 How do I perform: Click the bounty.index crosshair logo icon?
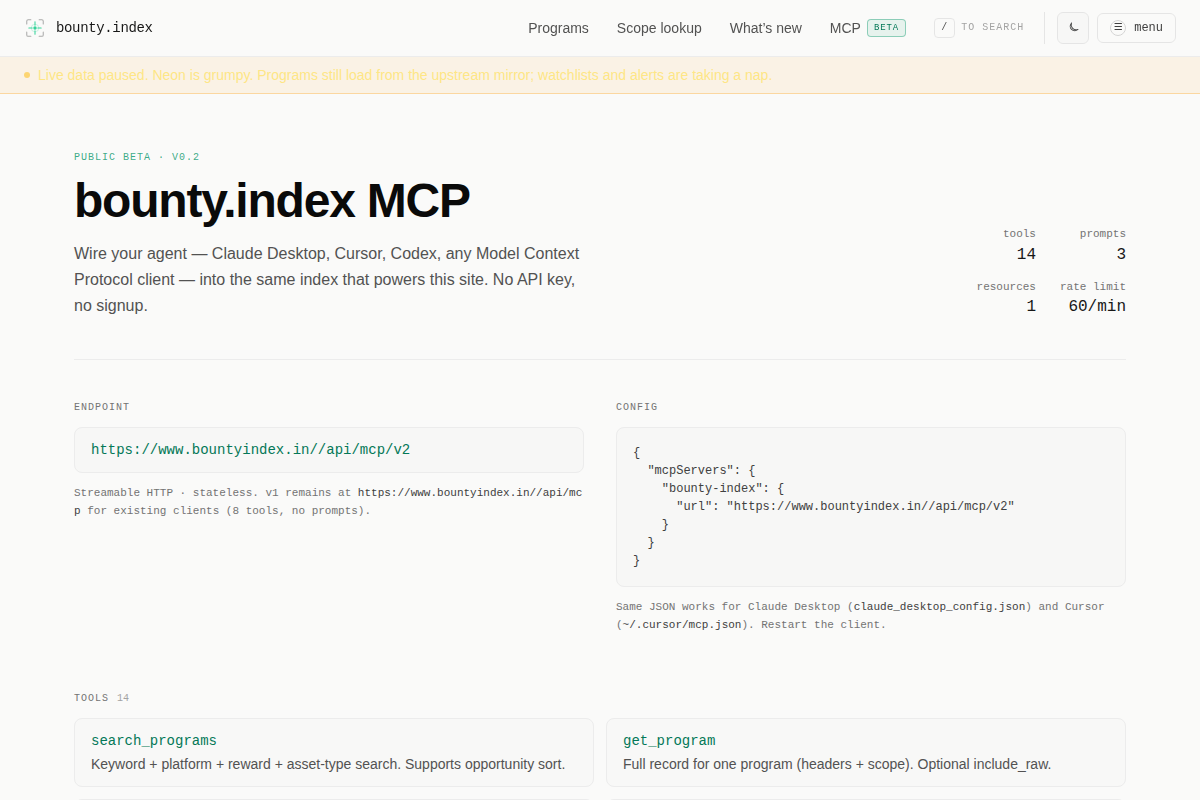(35, 28)
